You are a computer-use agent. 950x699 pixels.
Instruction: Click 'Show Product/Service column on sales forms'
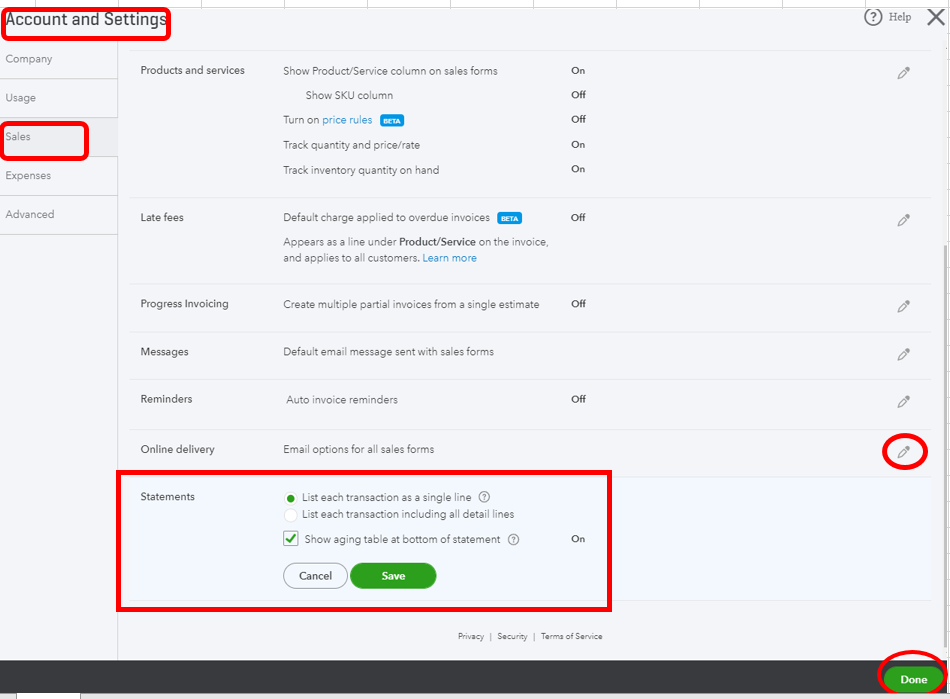point(390,71)
